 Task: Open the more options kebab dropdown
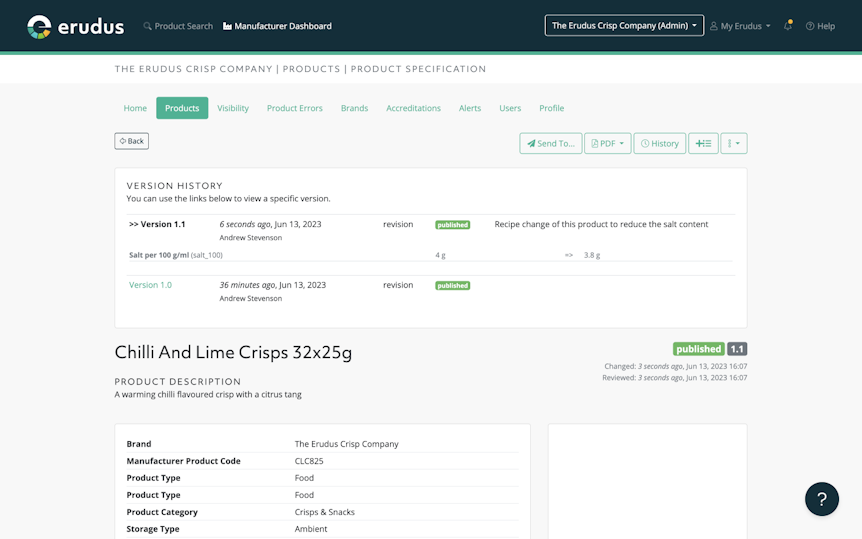pos(734,143)
